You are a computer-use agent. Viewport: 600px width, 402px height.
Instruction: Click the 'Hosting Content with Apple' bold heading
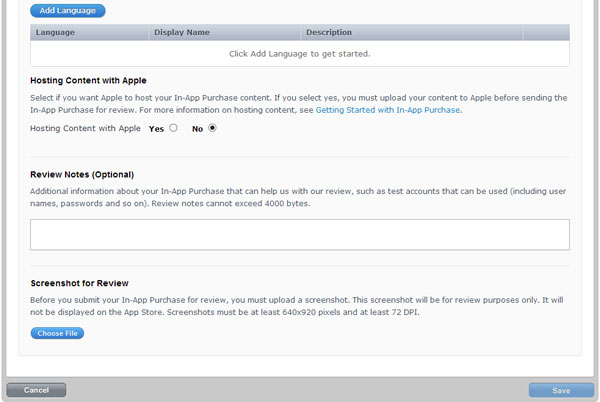tap(95, 80)
